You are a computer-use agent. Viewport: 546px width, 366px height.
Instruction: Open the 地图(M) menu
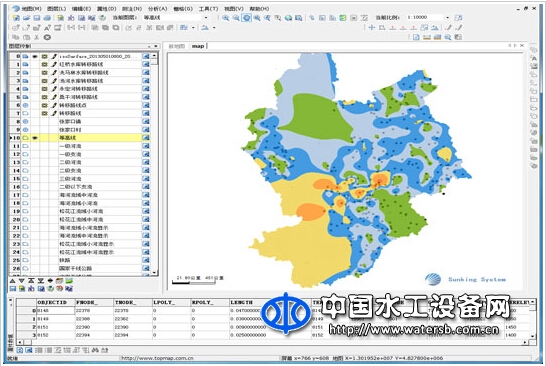pyautogui.click(x=31, y=8)
